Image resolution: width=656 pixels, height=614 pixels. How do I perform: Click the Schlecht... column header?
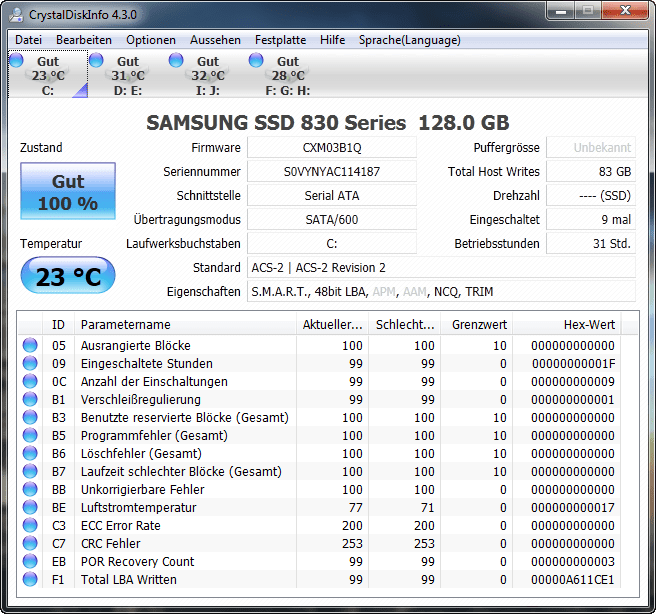(405, 325)
